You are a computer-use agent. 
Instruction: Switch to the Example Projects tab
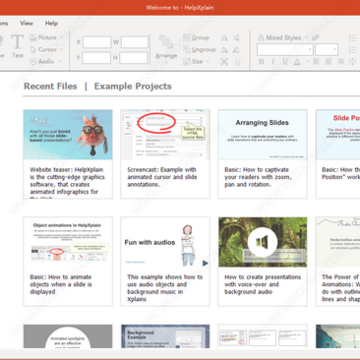133,86
